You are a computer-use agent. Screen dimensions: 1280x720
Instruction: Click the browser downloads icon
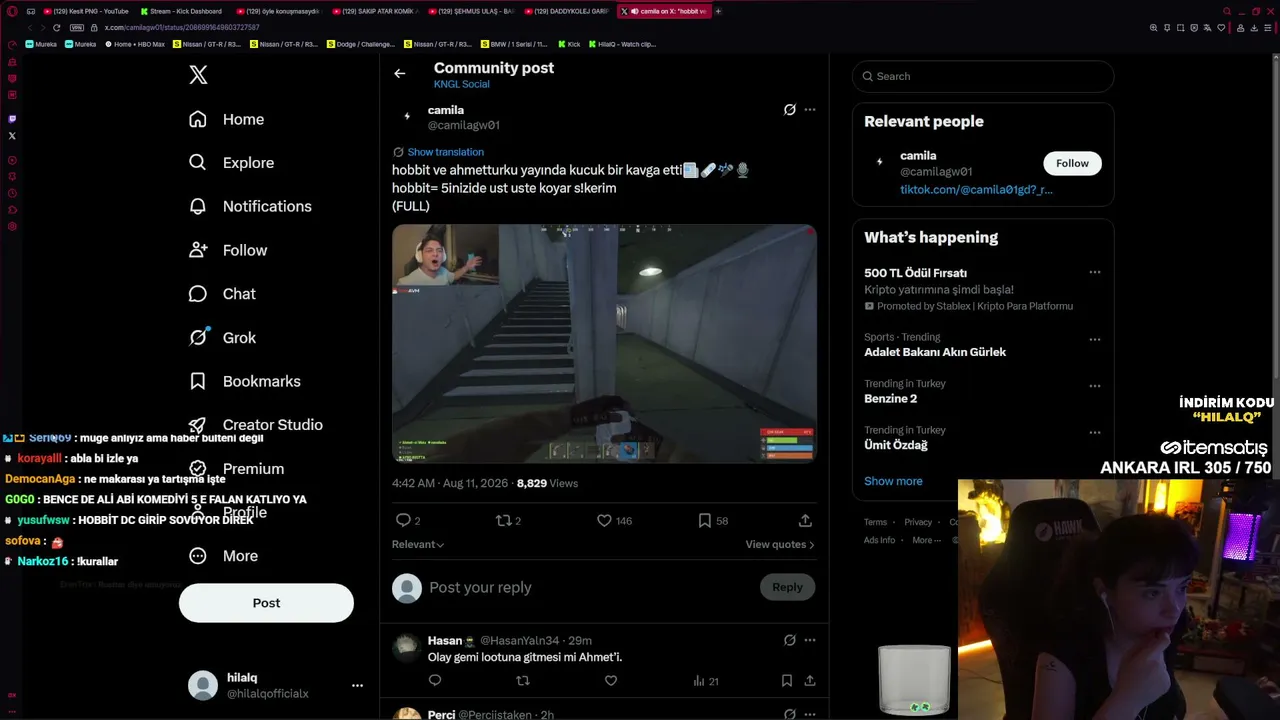[1254, 28]
